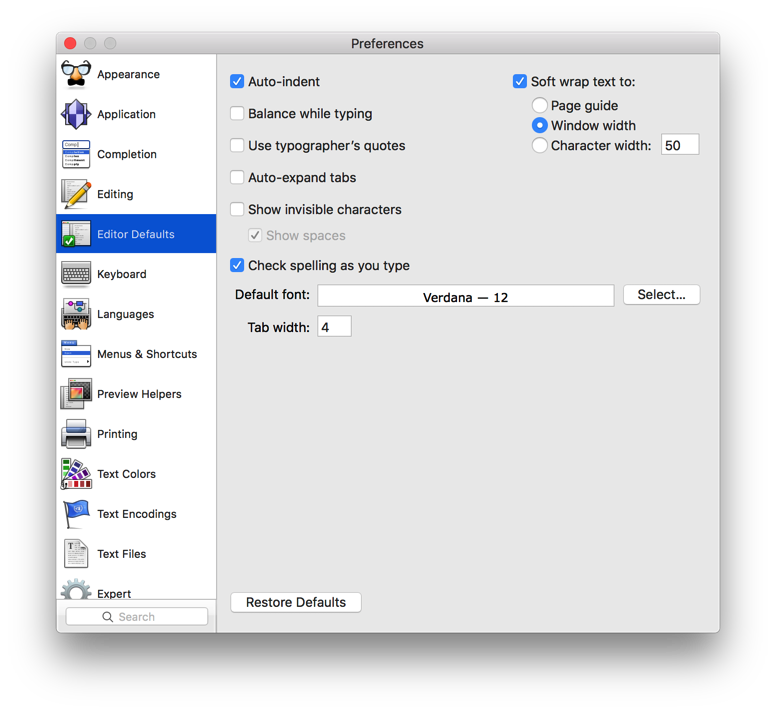The image size is (776, 713).
Task: Click the Keyboard icon in sidebar
Action: (x=76, y=274)
